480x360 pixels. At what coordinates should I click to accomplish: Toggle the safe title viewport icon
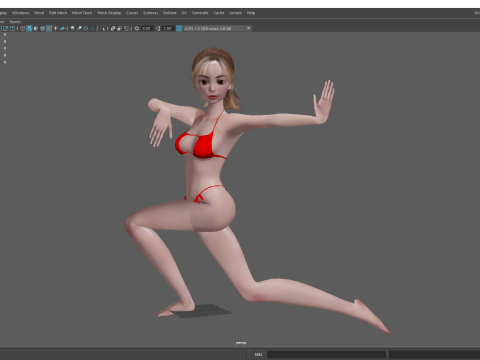[x=12, y=28]
